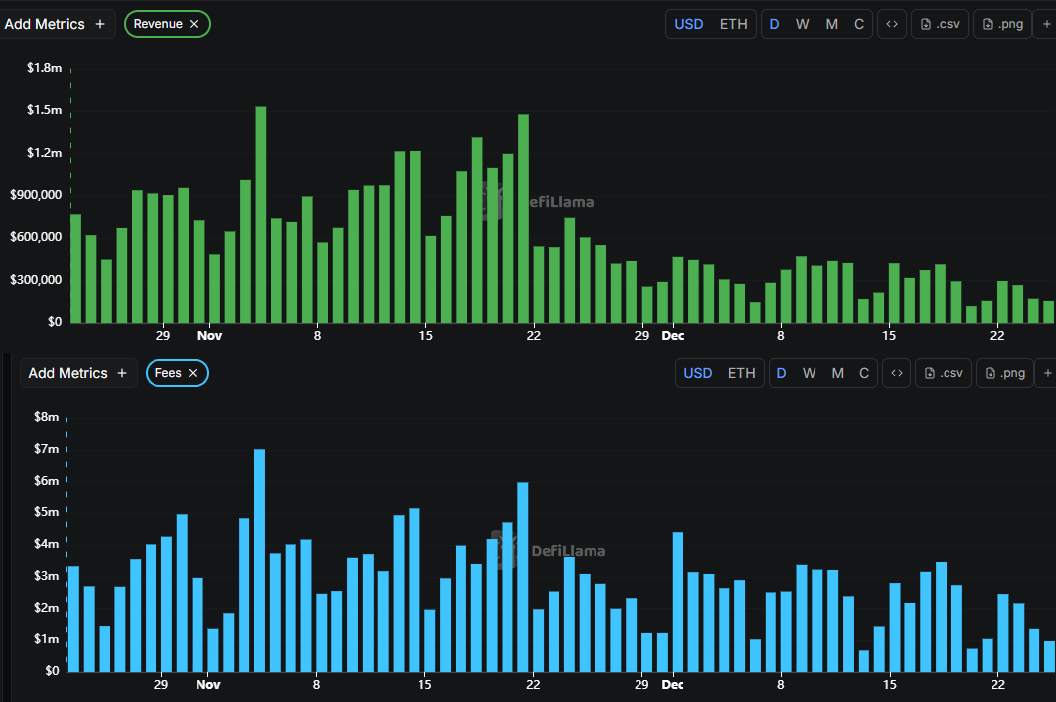
Task: Select ETH in the Revenue chart
Action: pos(733,24)
